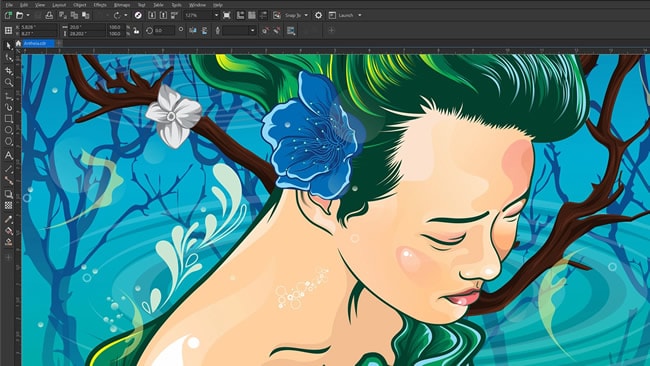Viewport: 650px width, 366px height.
Task: Open the File menu
Action: click(9, 5)
